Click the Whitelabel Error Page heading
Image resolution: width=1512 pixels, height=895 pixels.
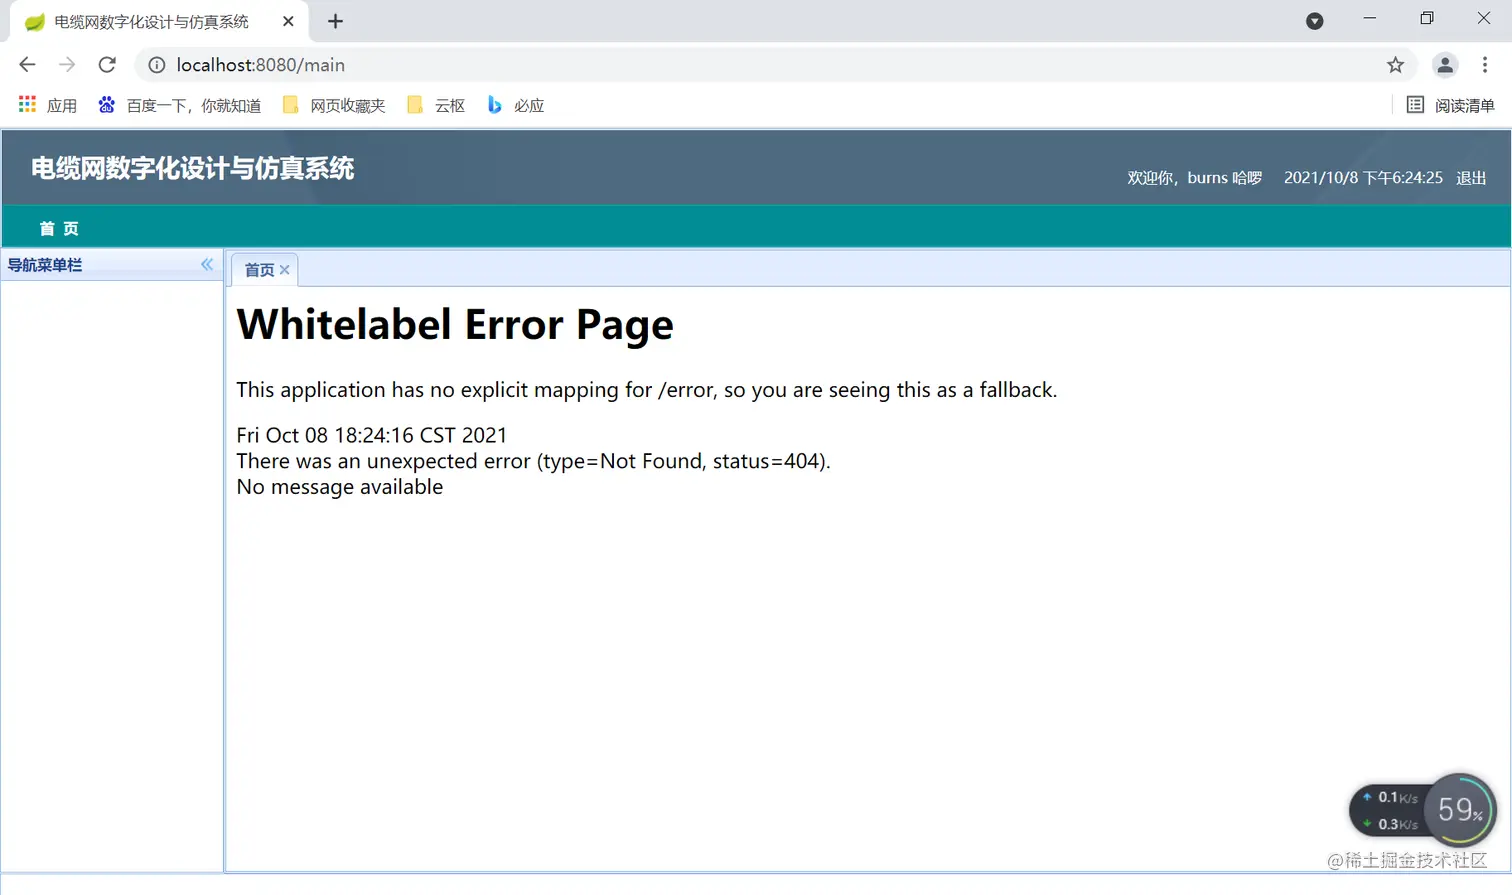point(455,324)
